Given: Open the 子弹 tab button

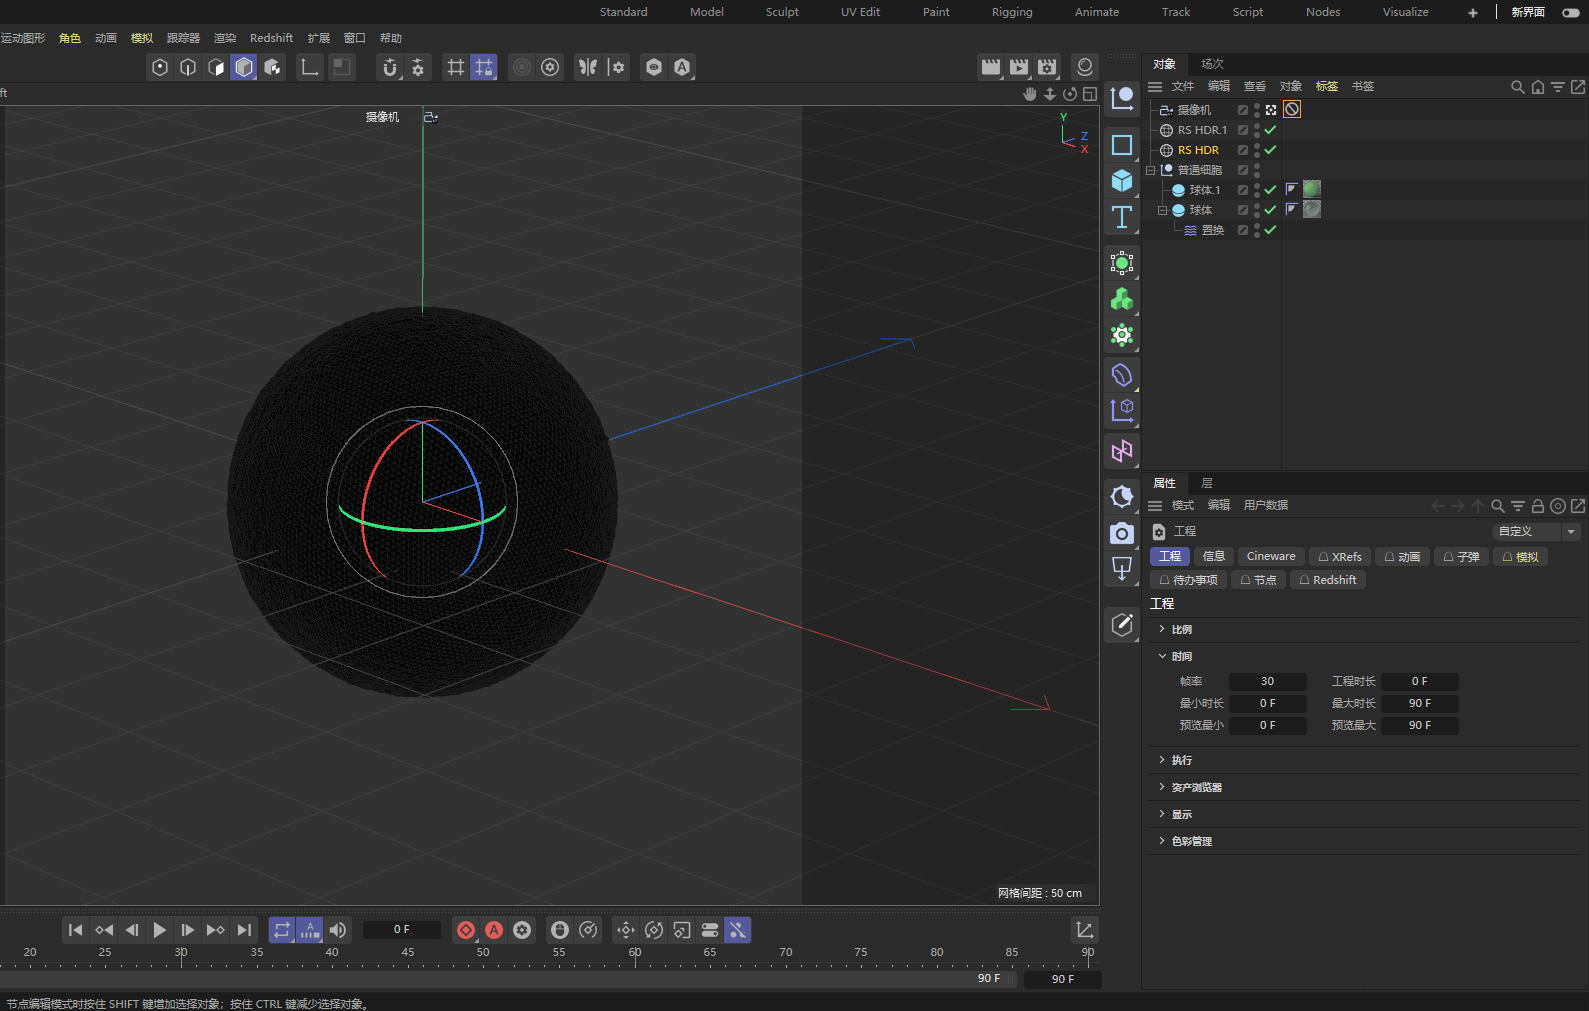Looking at the screenshot, I should 1462,557.
